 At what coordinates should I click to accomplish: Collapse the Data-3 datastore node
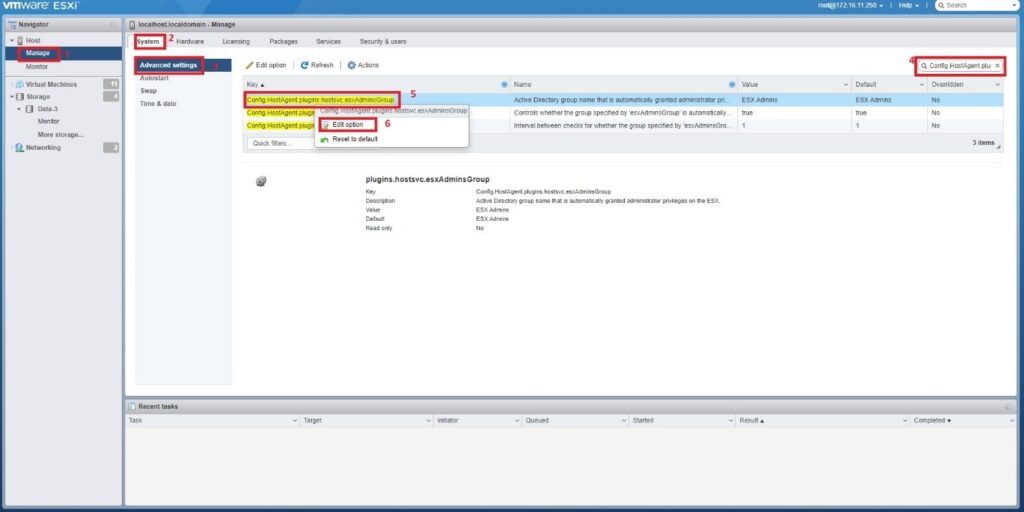tap(19, 109)
